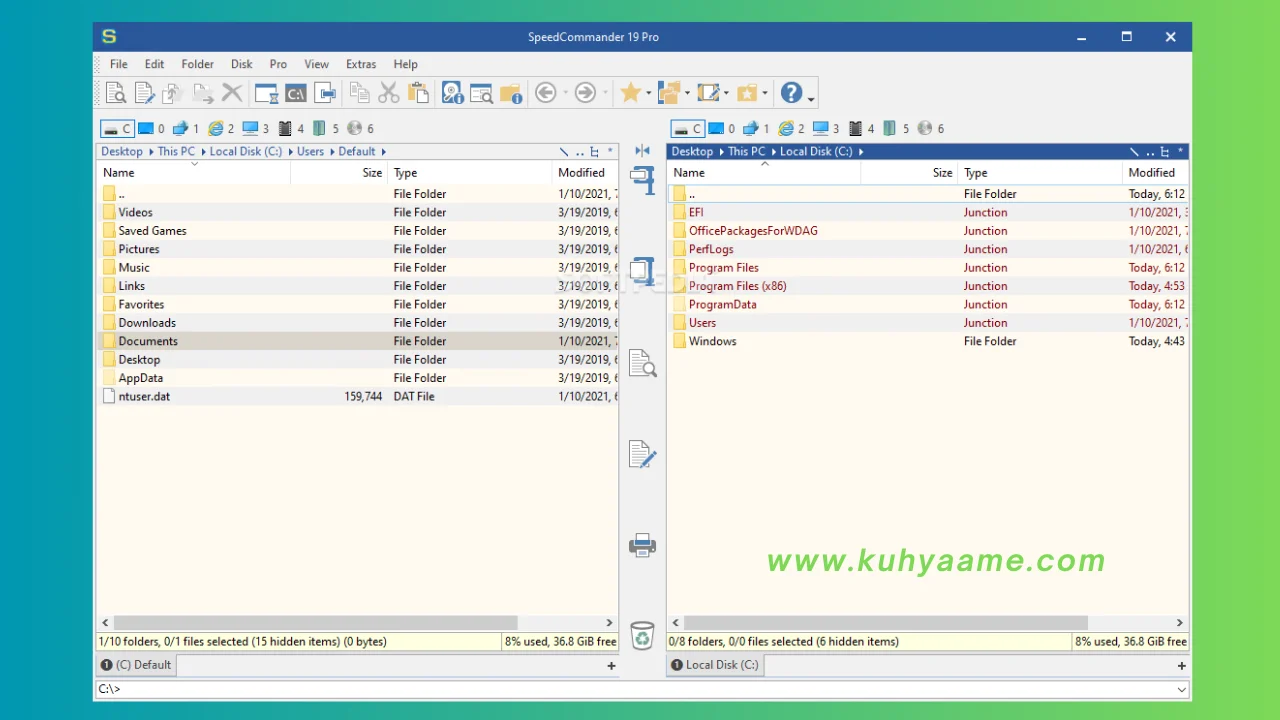Open the command line history dropdown

pos(1181,689)
